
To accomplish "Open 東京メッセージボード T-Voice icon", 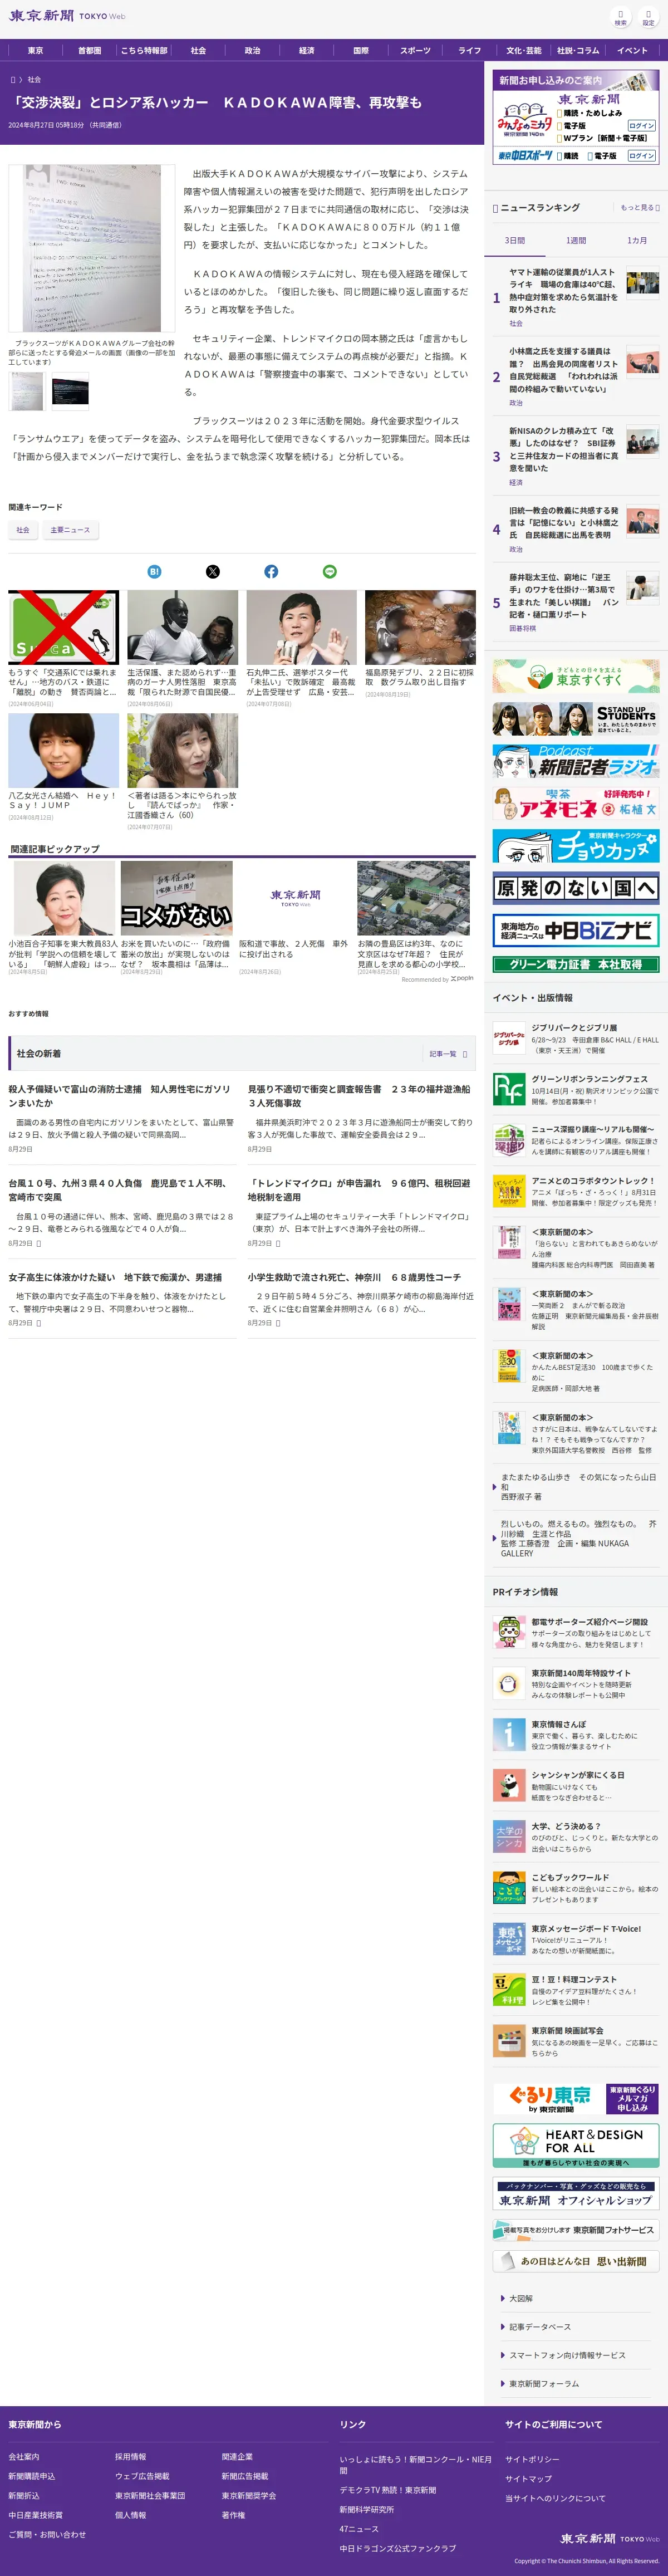I will click(x=509, y=1939).
